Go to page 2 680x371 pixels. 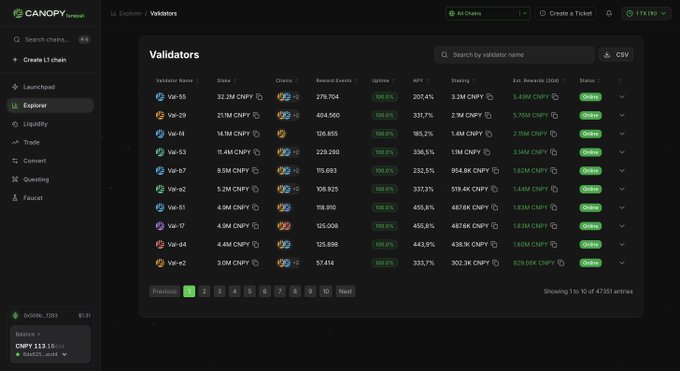pyautogui.click(x=204, y=292)
